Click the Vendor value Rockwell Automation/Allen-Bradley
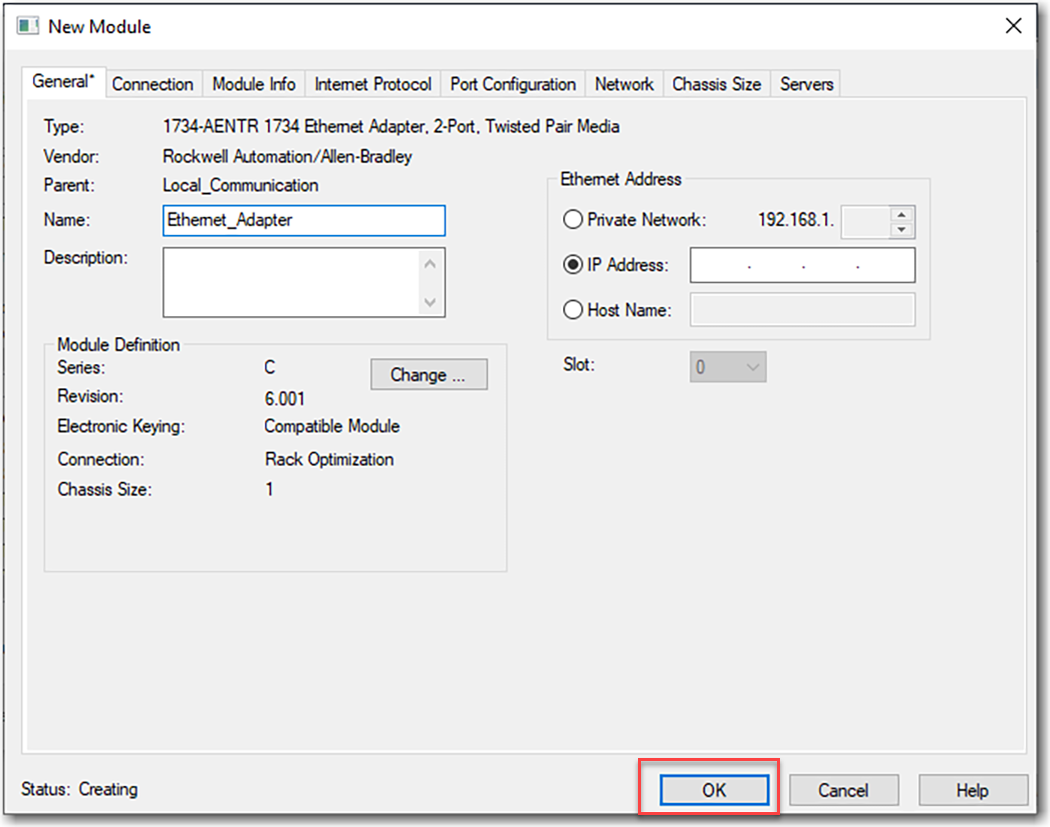Viewport: 1050px width, 827px height. pos(287,156)
